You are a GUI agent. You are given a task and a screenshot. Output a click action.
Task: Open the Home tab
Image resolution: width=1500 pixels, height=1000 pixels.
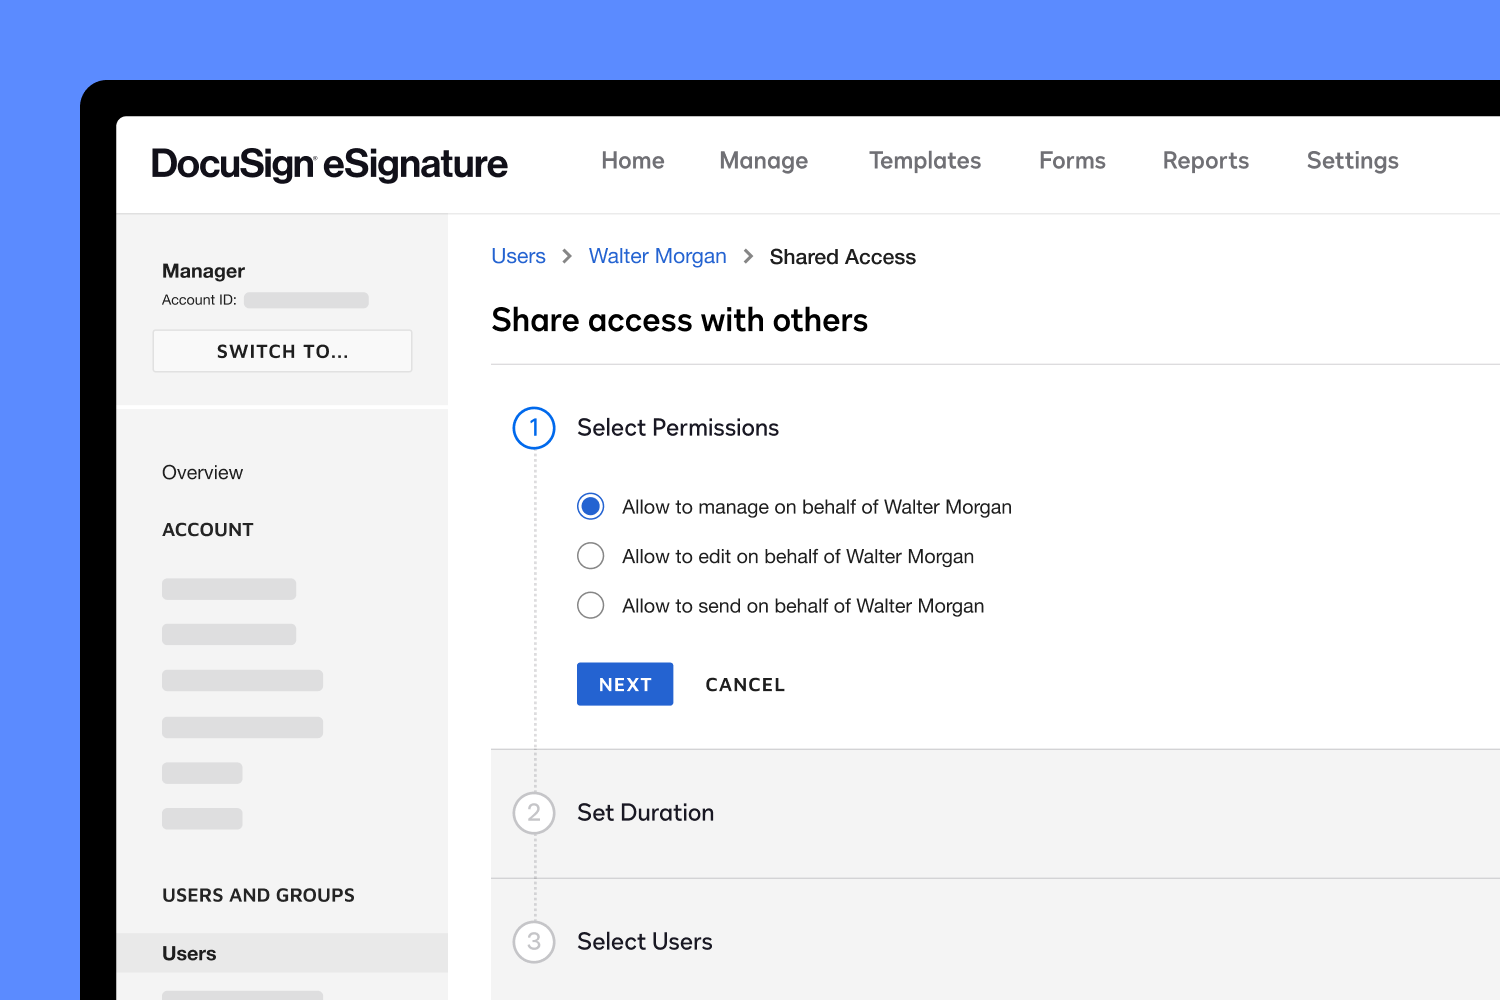click(632, 160)
